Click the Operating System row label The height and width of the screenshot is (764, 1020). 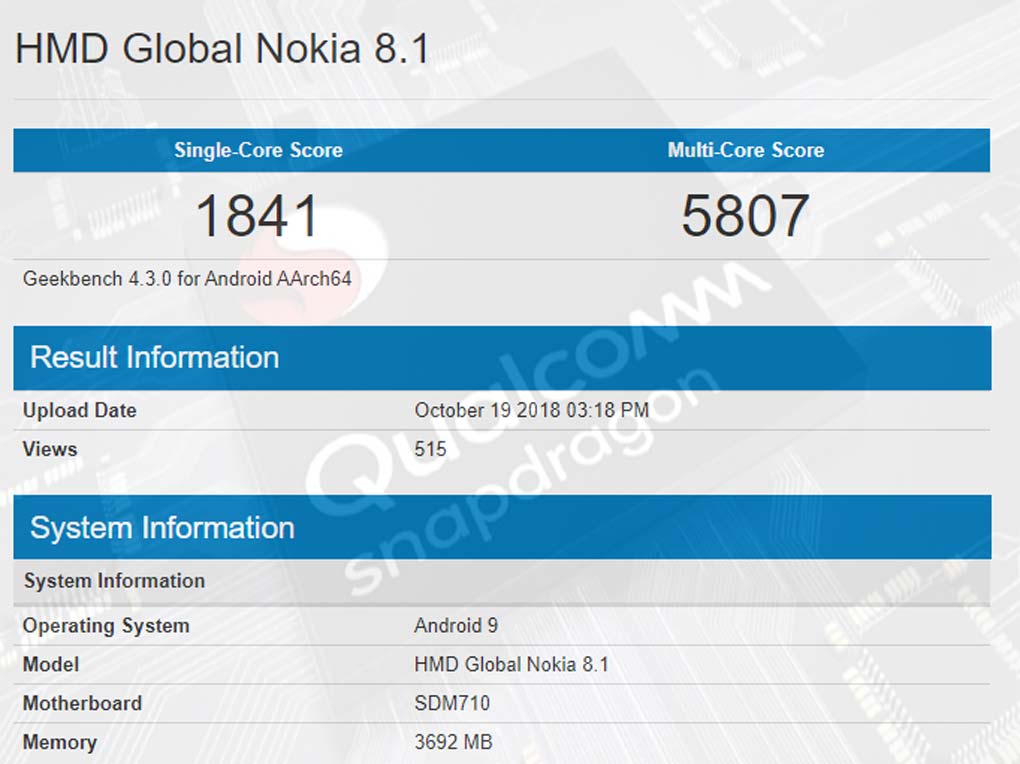[x=106, y=626]
